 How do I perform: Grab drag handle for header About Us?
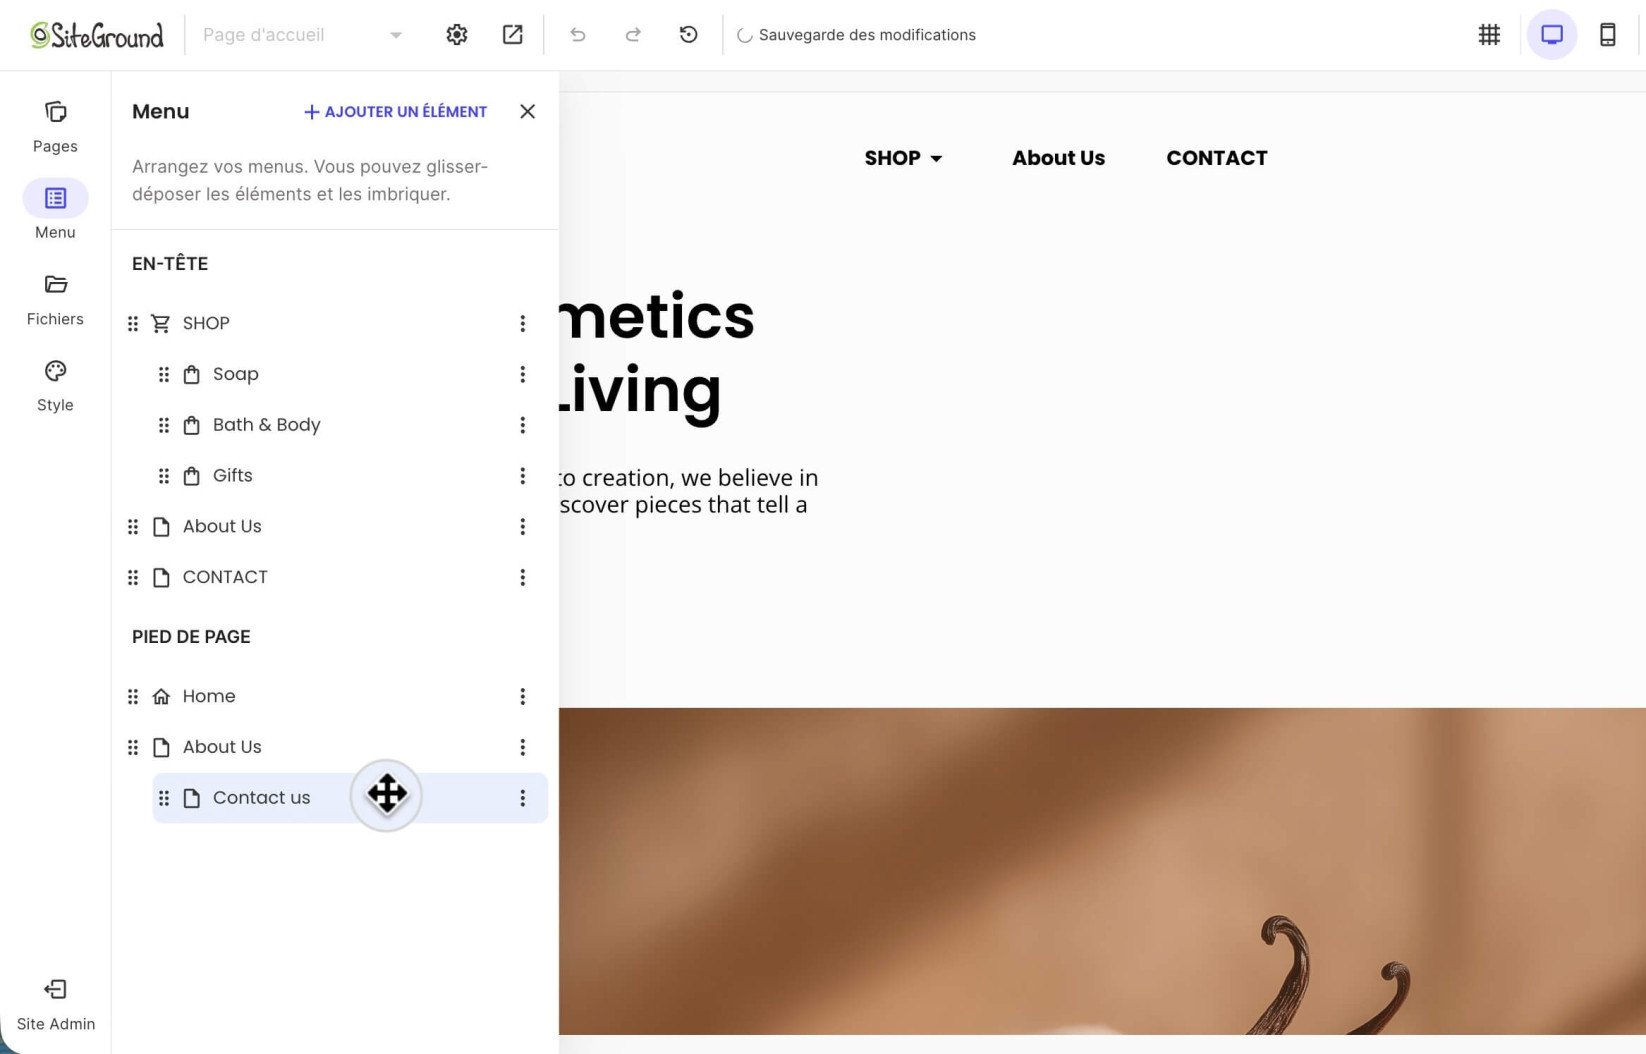133,527
